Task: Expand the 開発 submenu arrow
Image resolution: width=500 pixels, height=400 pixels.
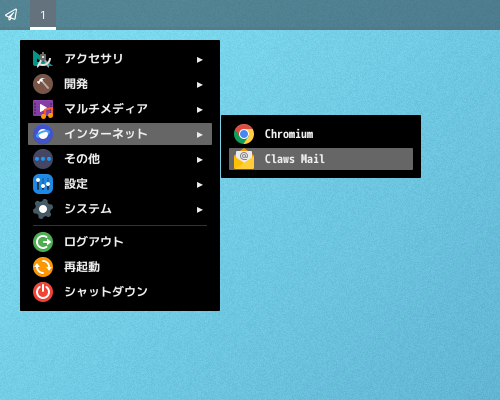Action: 200,85
